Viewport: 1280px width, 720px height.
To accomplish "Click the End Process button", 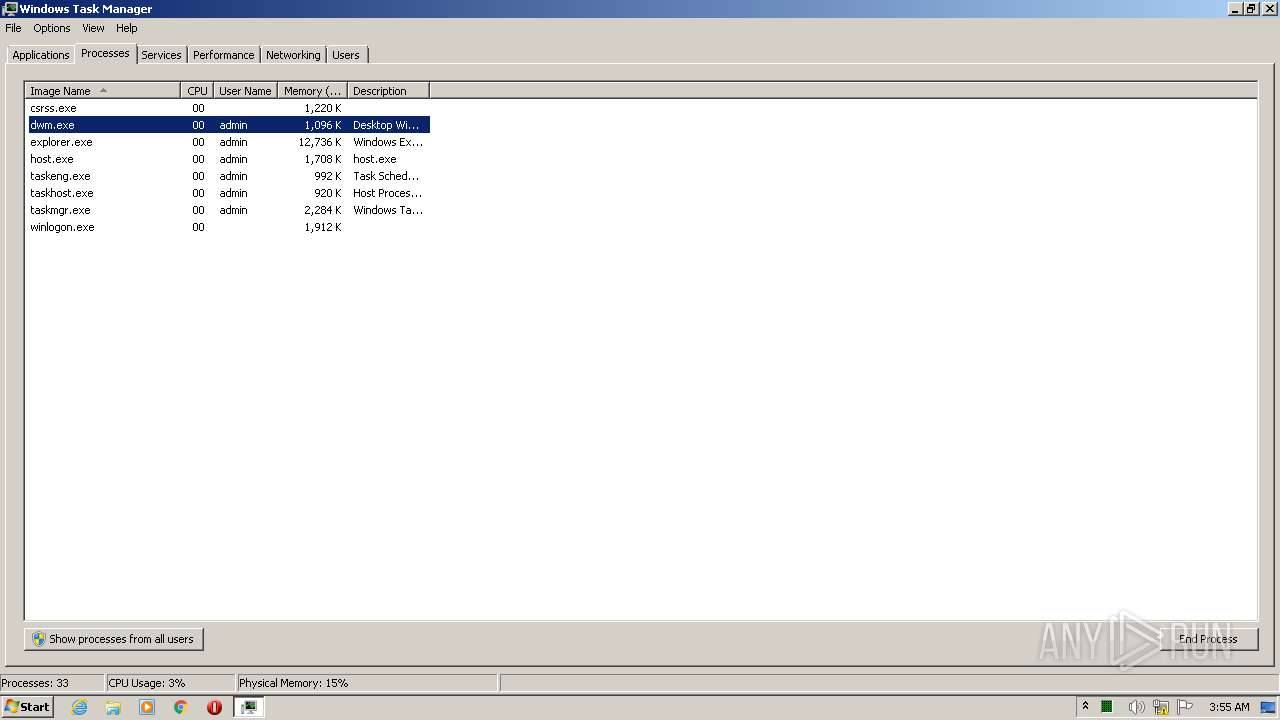I will (1208, 639).
